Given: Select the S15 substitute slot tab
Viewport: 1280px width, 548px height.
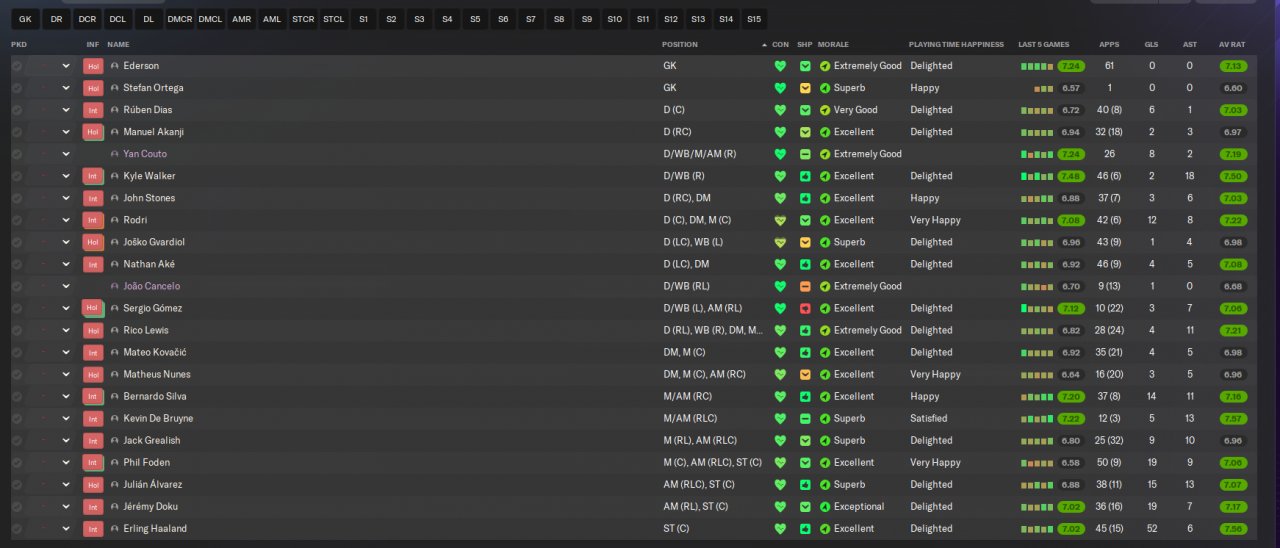Looking at the screenshot, I should click(x=753, y=19).
